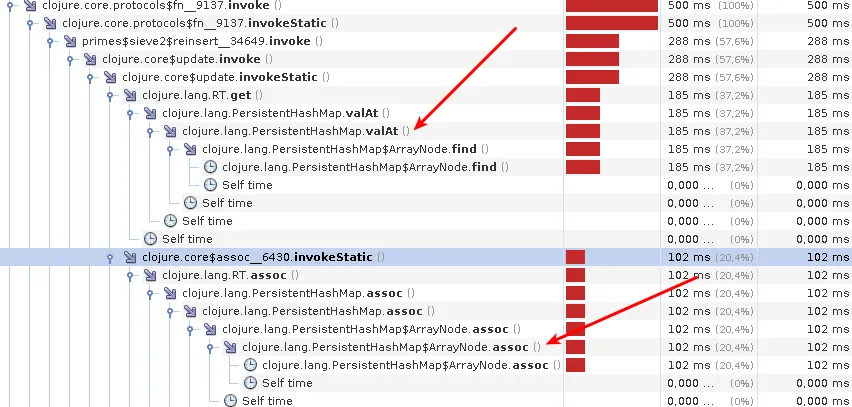This screenshot has width=852, height=407.
Task: Select the last Self time row at bottom
Action: [426, 400]
